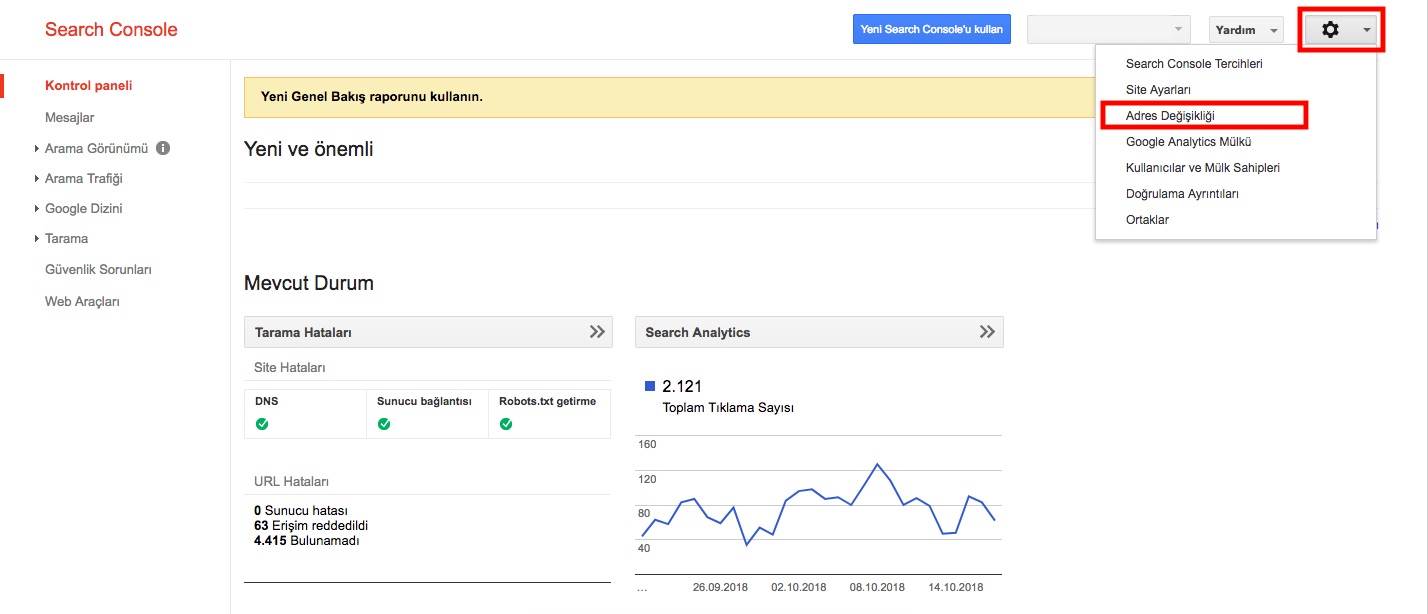
Task: Click the 2.121 total clicks value
Action: pyautogui.click(x=683, y=386)
